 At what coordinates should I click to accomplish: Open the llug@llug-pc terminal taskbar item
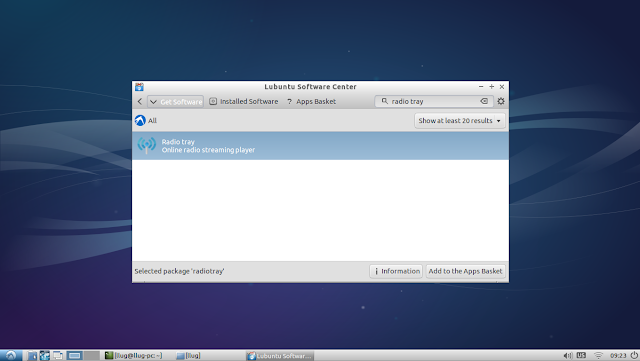click(133, 355)
